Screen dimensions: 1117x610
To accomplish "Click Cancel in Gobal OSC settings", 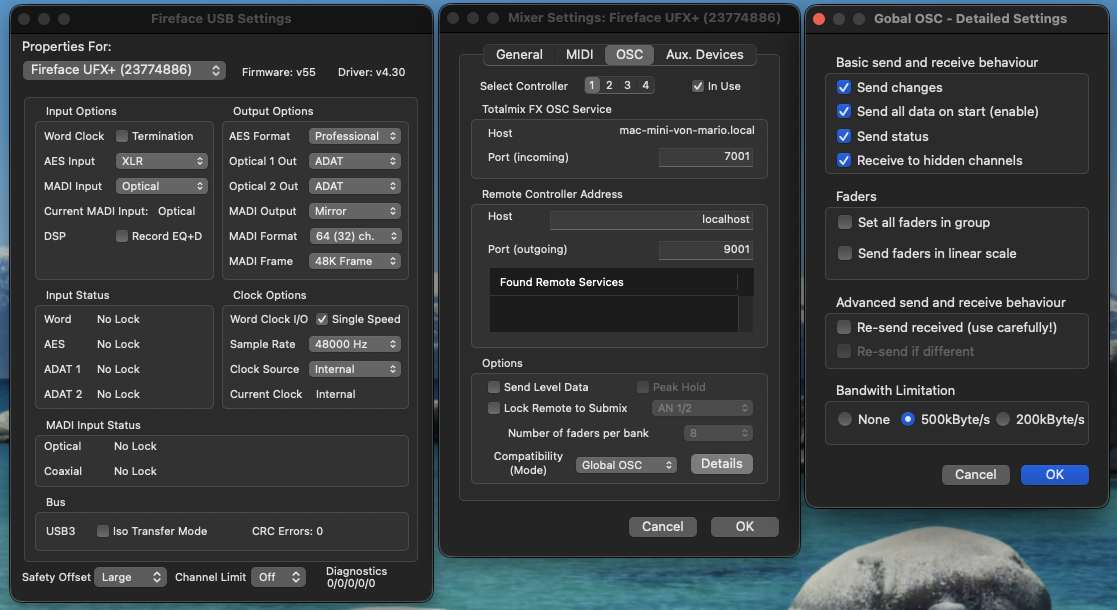I will (975, 475).
